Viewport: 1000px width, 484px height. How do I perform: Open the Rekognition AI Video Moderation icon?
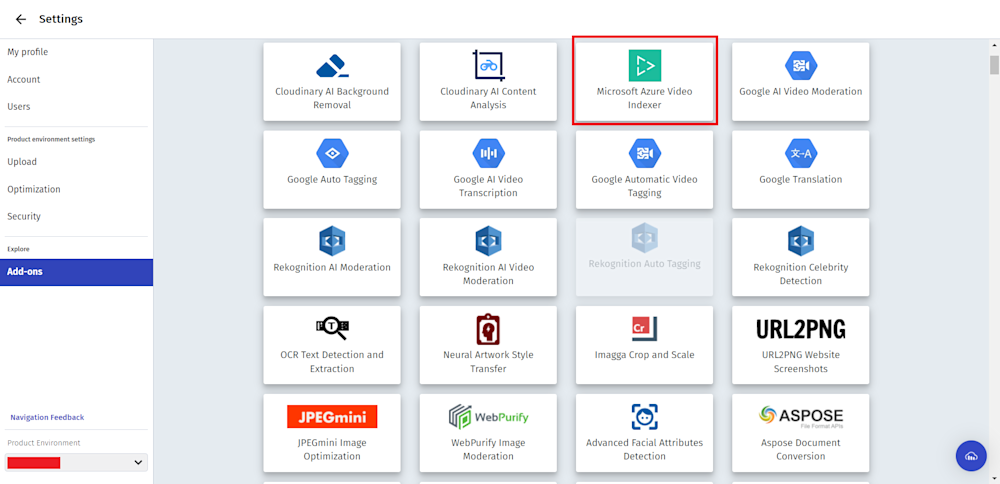[x=489, y=241]
